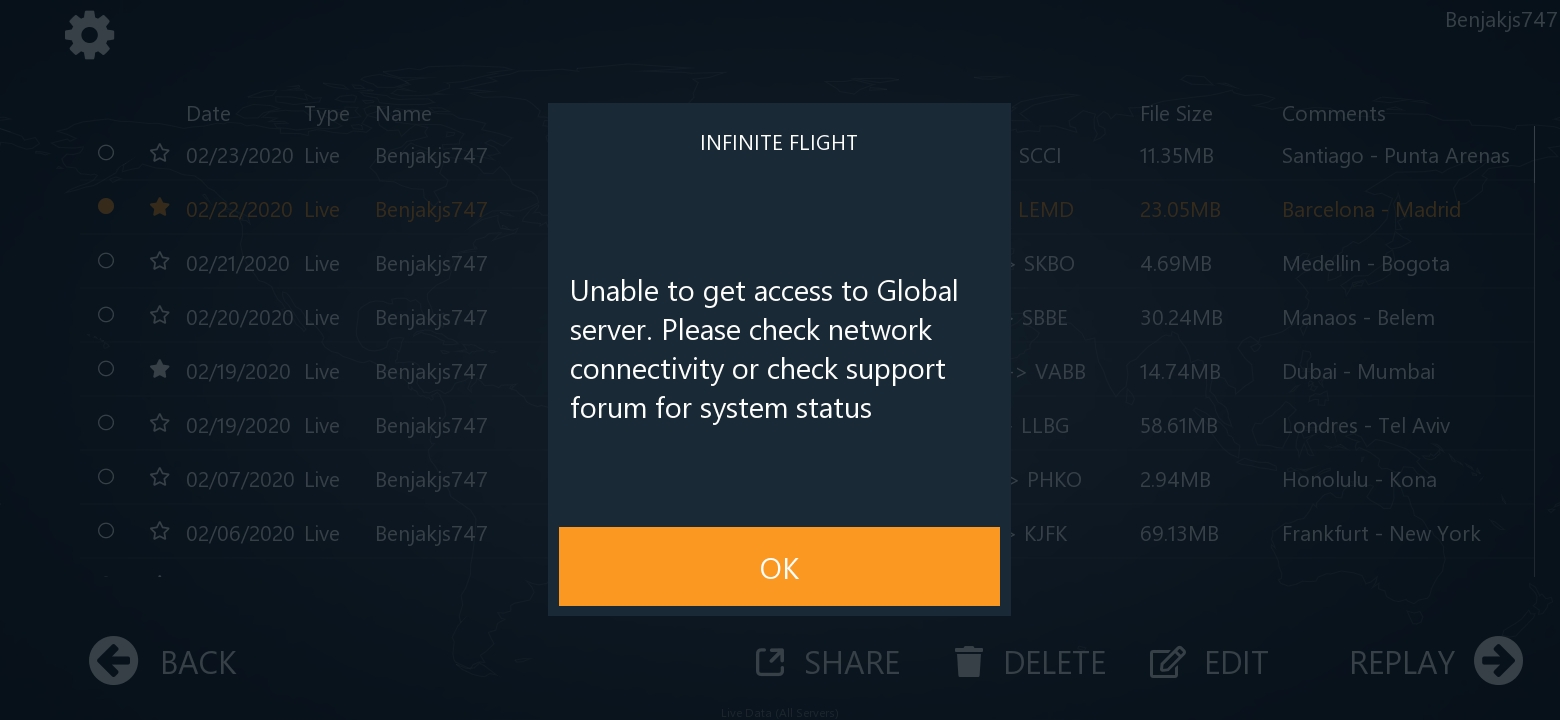Click the Edit pencil icon
Screen dimensions: 1560x720
(x=1167, y=662)
